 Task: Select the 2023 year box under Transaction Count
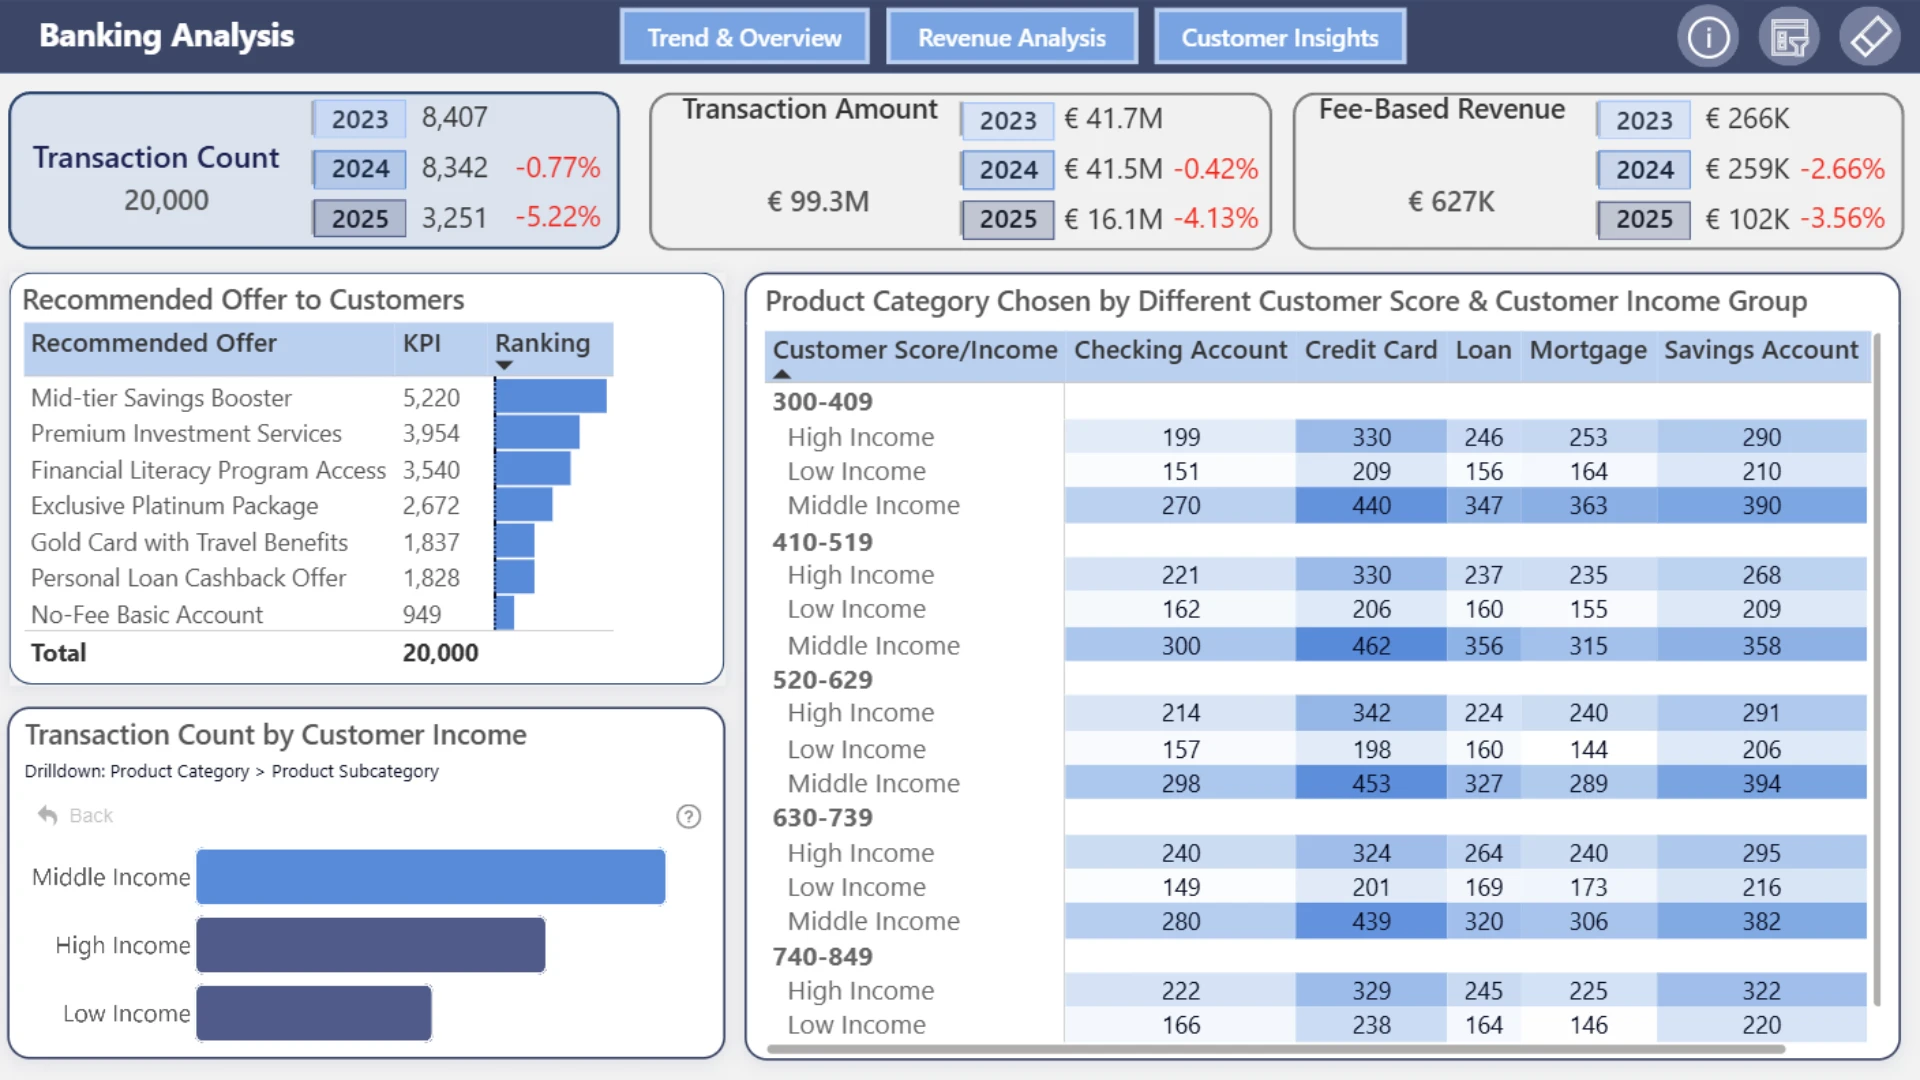pyautogui.click(x=359, y=119)
